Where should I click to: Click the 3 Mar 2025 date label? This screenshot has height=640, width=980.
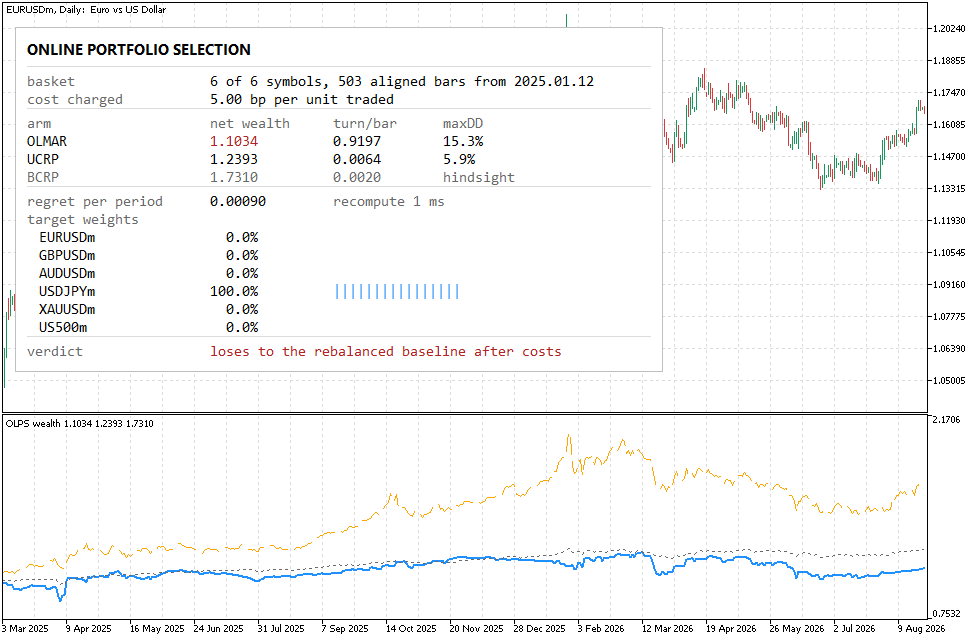click(x=25, y=629)
